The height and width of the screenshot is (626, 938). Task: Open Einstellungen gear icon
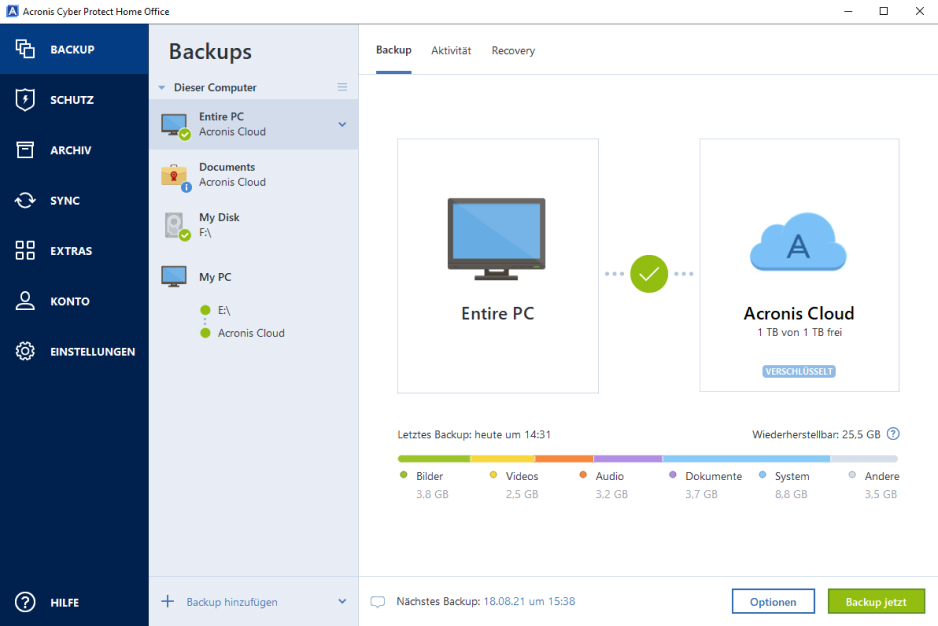pos(25,351)
